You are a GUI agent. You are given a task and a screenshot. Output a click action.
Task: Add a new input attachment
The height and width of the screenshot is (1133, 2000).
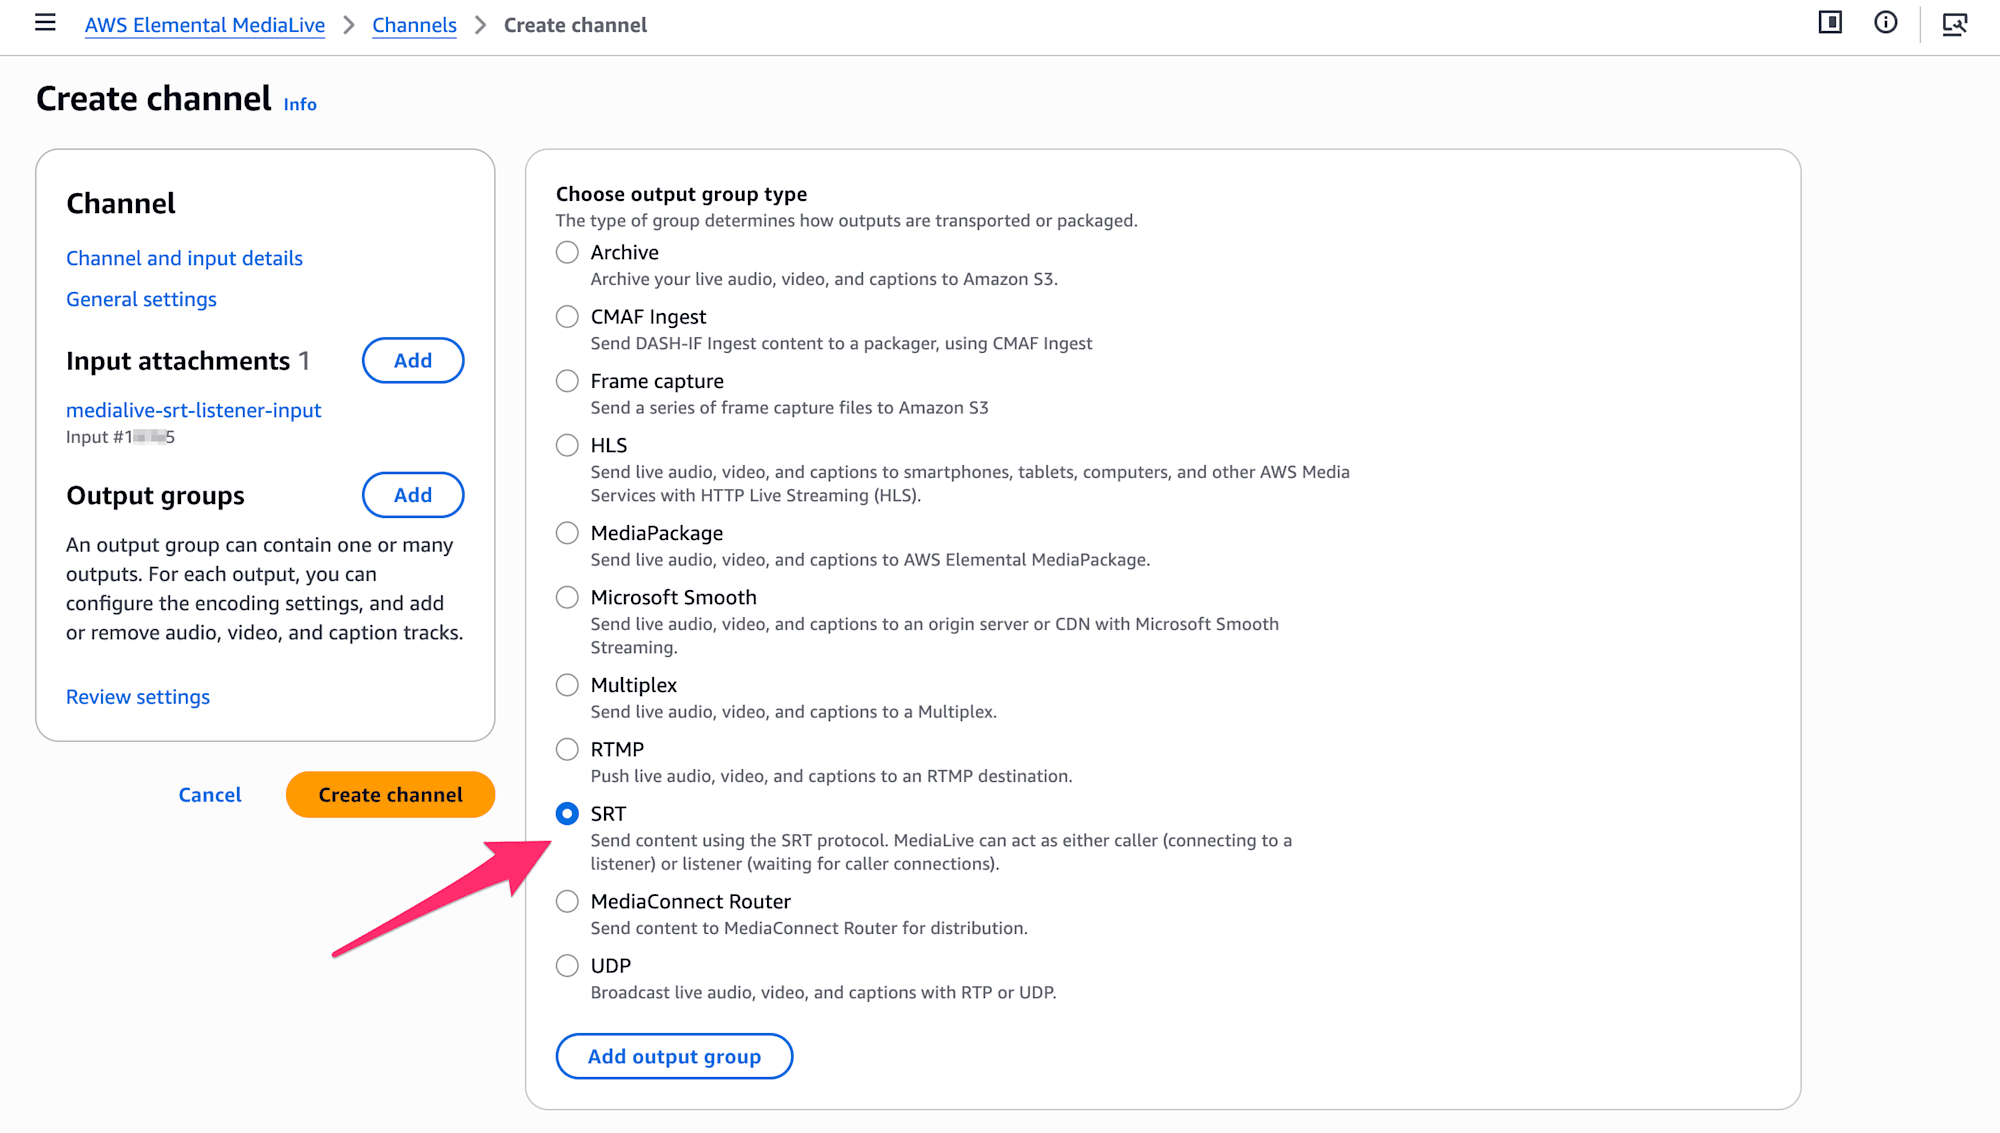(413, 360)
